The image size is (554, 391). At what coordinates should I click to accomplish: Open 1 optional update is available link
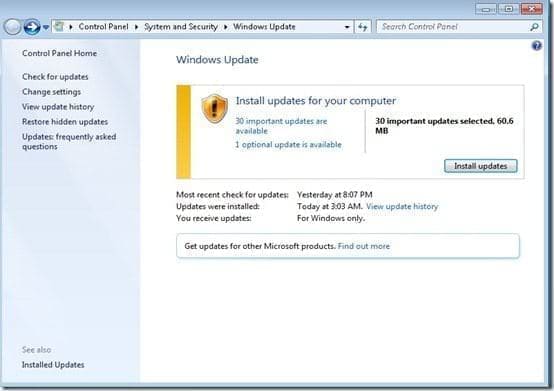pos(288,145)
